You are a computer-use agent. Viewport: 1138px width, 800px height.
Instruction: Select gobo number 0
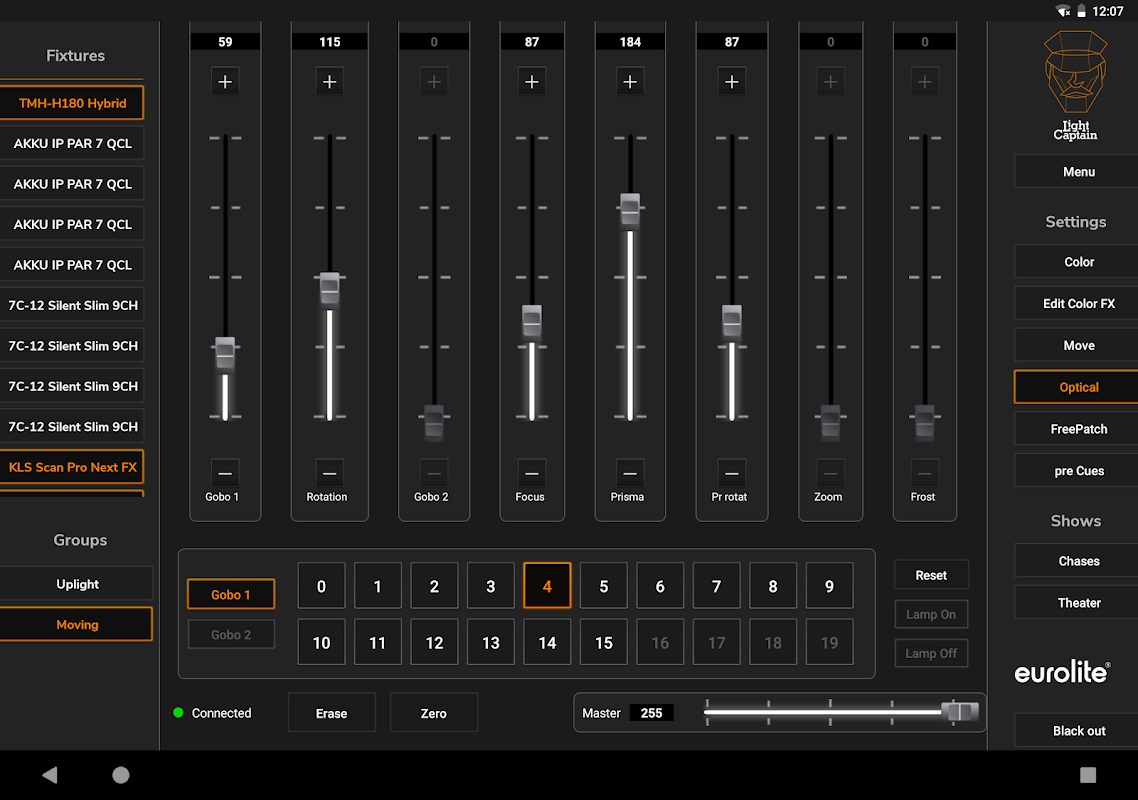coord(322,586)
